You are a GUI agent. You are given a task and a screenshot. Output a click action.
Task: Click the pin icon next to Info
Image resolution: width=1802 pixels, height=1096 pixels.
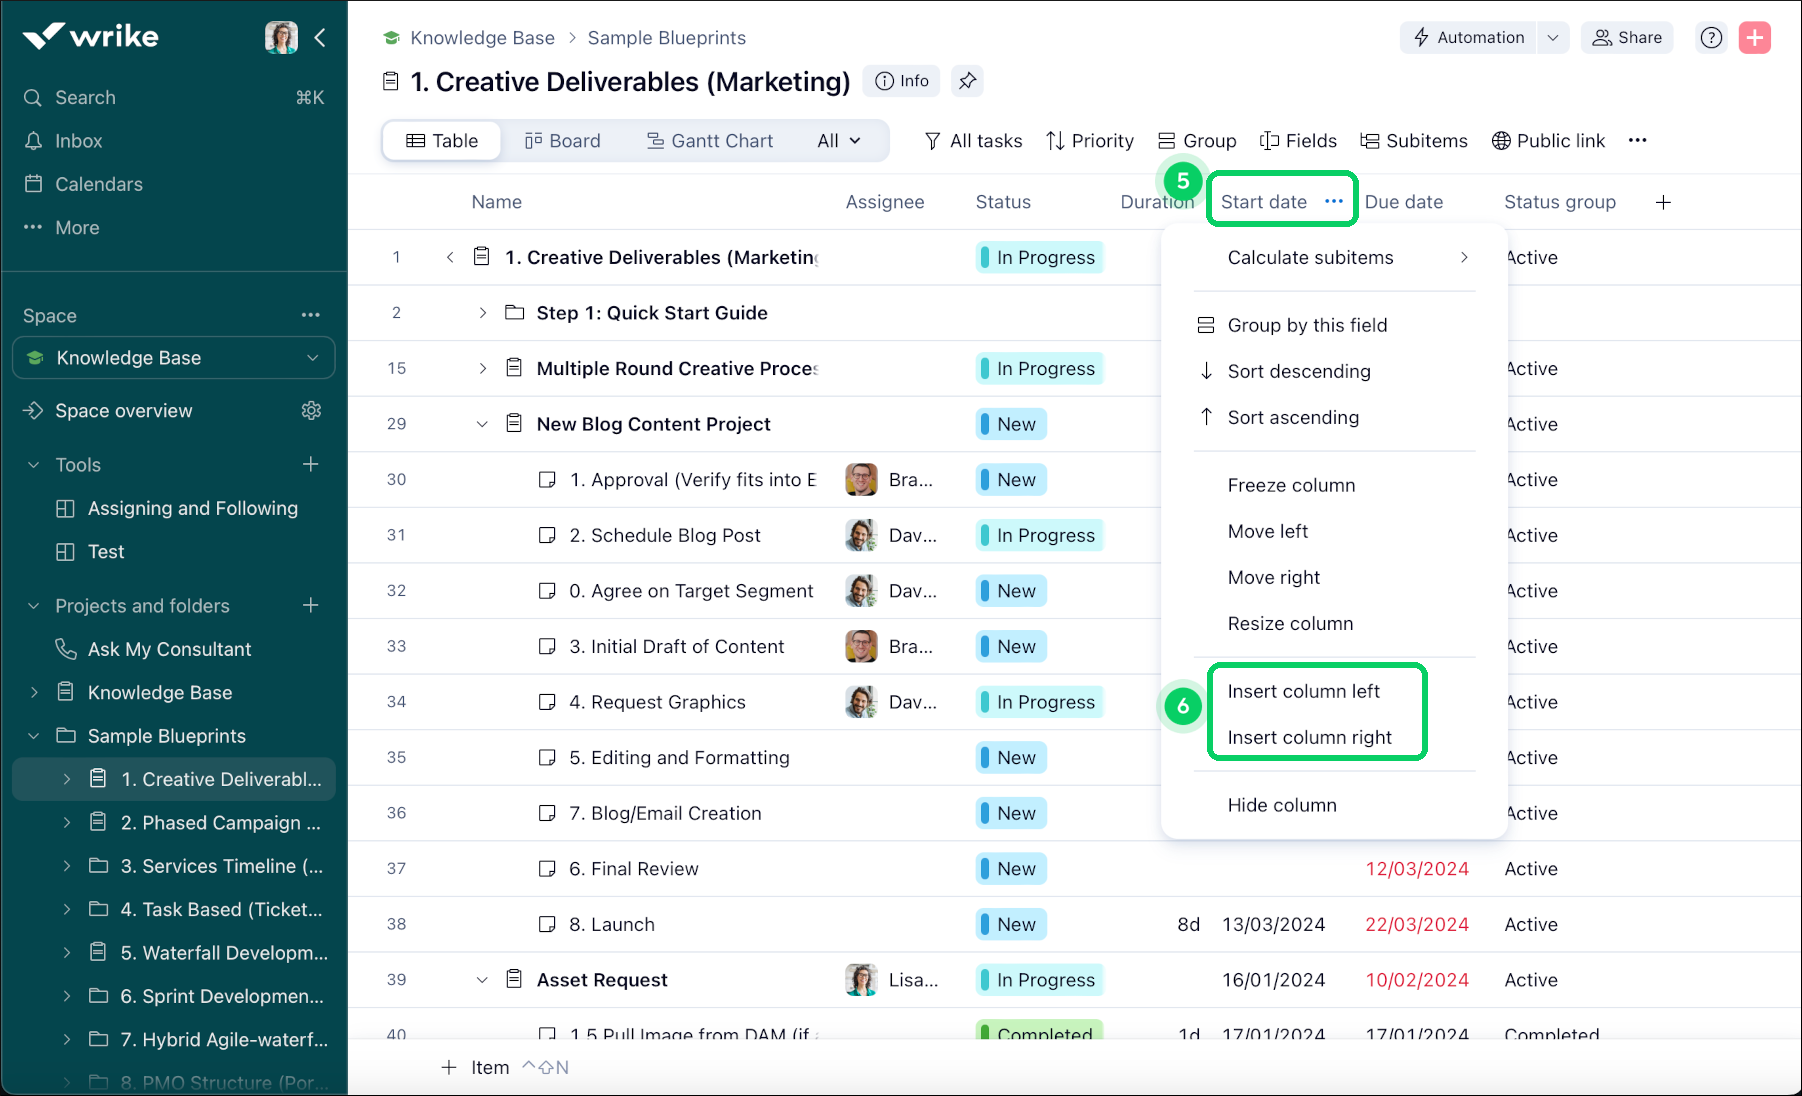966,81
